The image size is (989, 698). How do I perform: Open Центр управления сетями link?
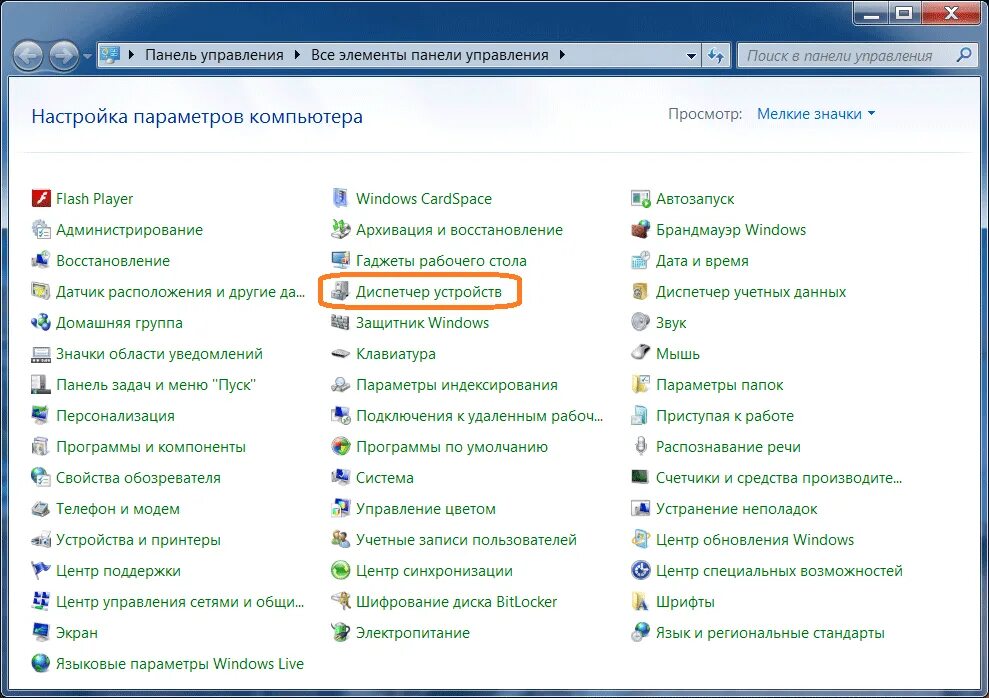pyautogui.click(x=180, y=602)
